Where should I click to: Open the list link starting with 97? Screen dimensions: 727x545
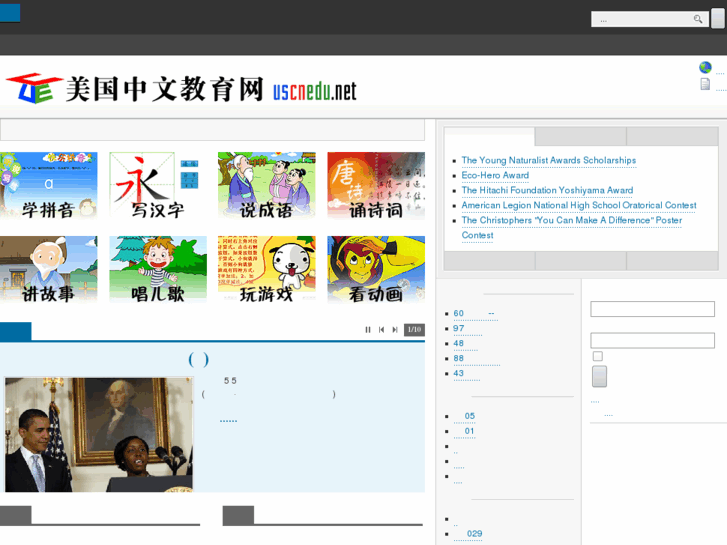[x=467, y=329]
